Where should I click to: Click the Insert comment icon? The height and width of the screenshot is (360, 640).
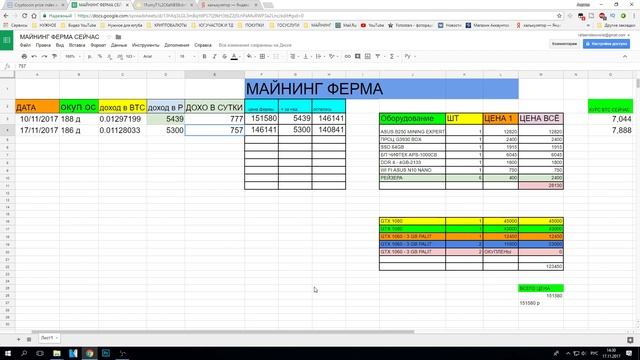click(x=358, y=56)
